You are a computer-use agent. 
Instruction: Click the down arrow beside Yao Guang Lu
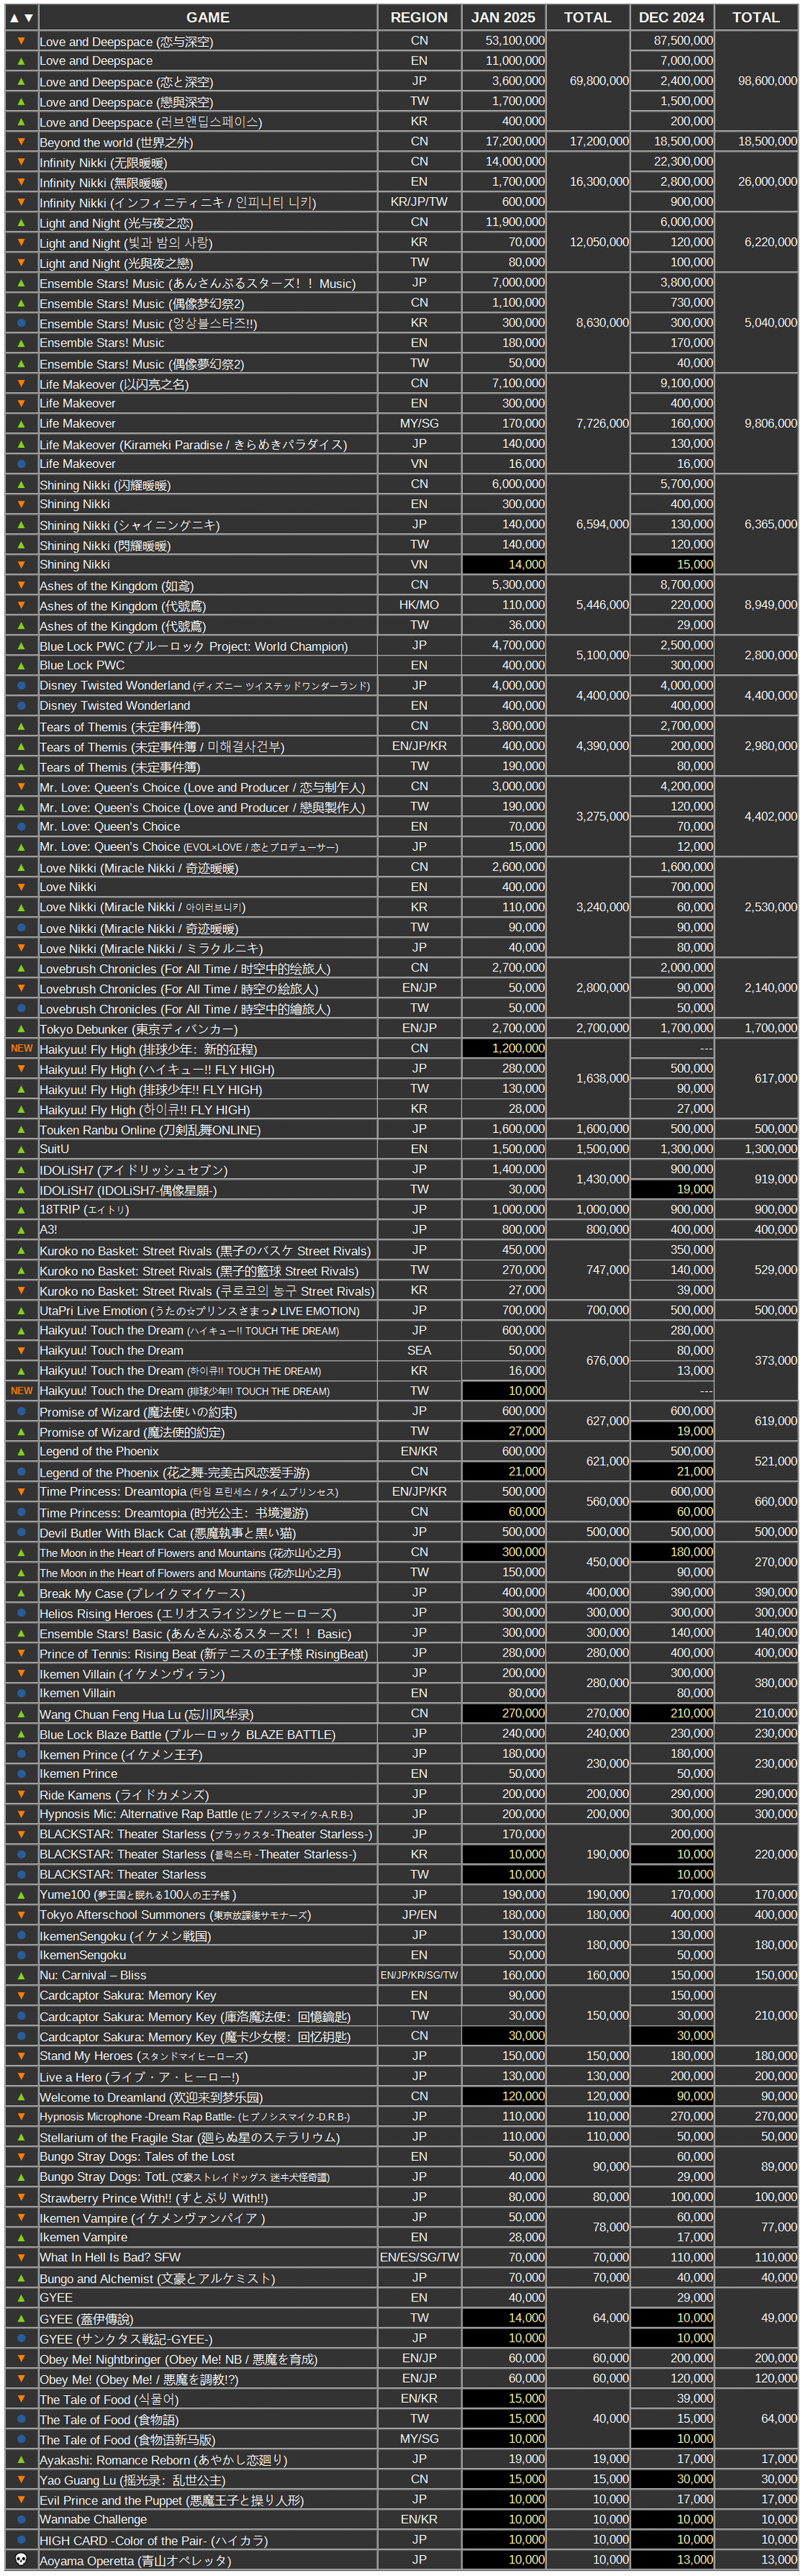point(21,2479)
